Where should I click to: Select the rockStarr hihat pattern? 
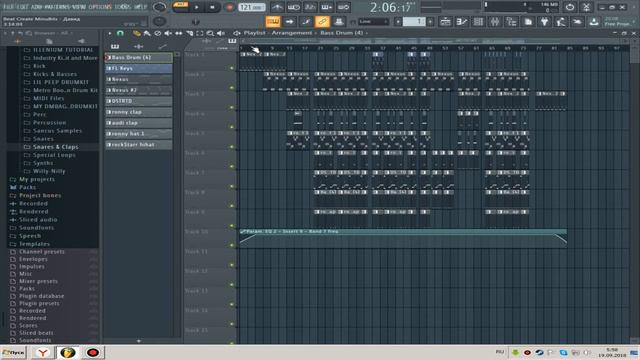point(139,144)
